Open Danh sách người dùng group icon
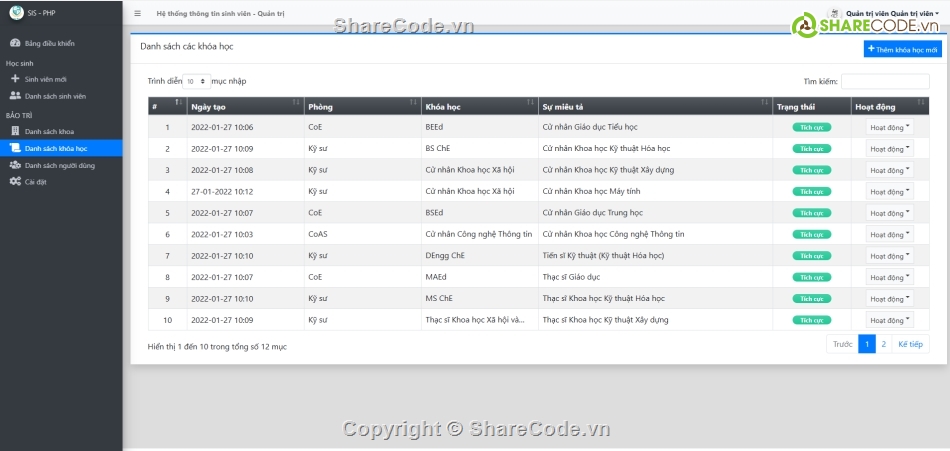The height and width of the screenshot is (451, 950). (14, 165)
